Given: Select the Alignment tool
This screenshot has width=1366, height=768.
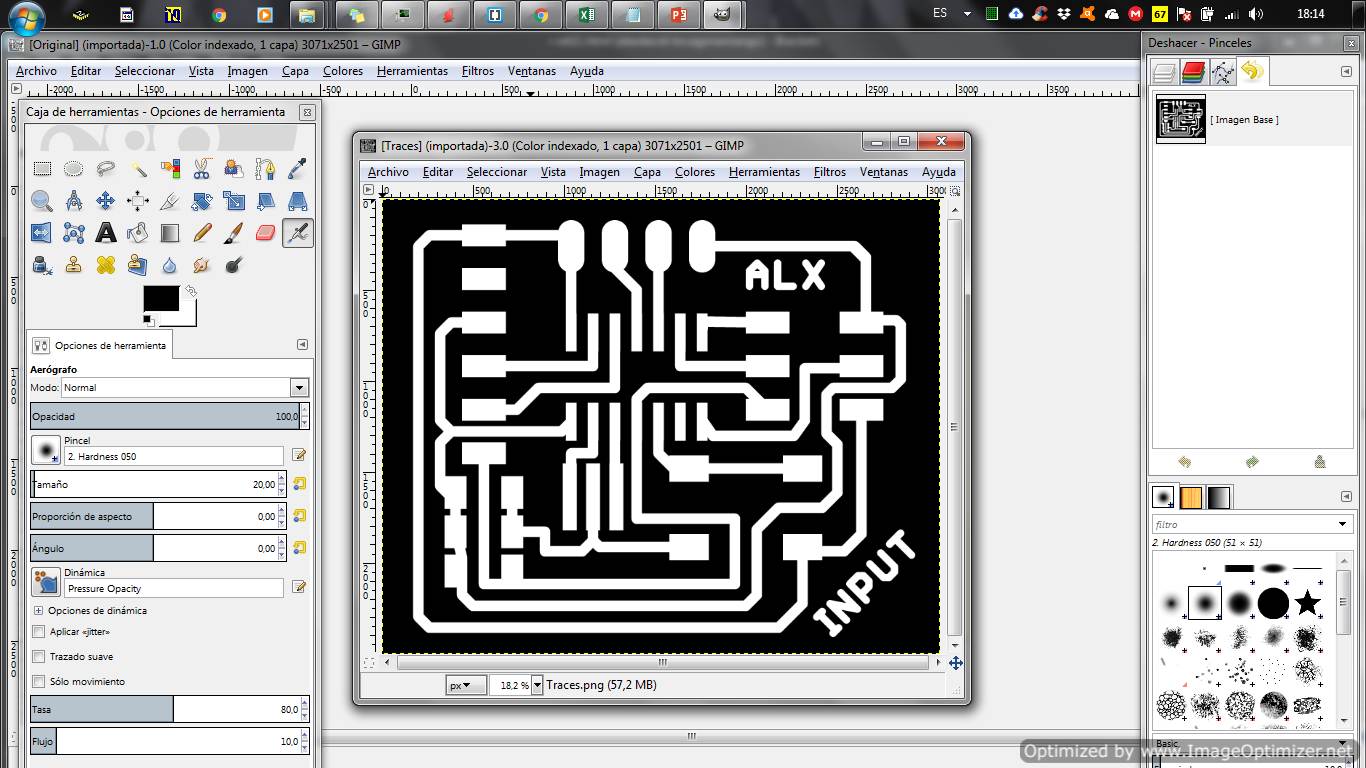Looking at the screenshot, I should point(138,201).
